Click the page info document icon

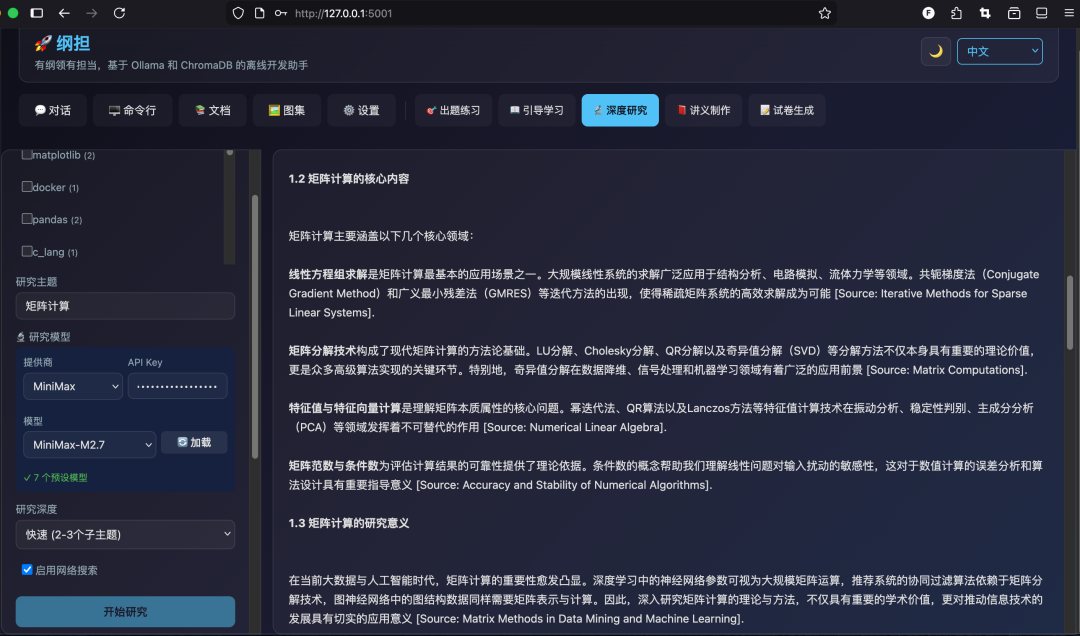[260, 13]
